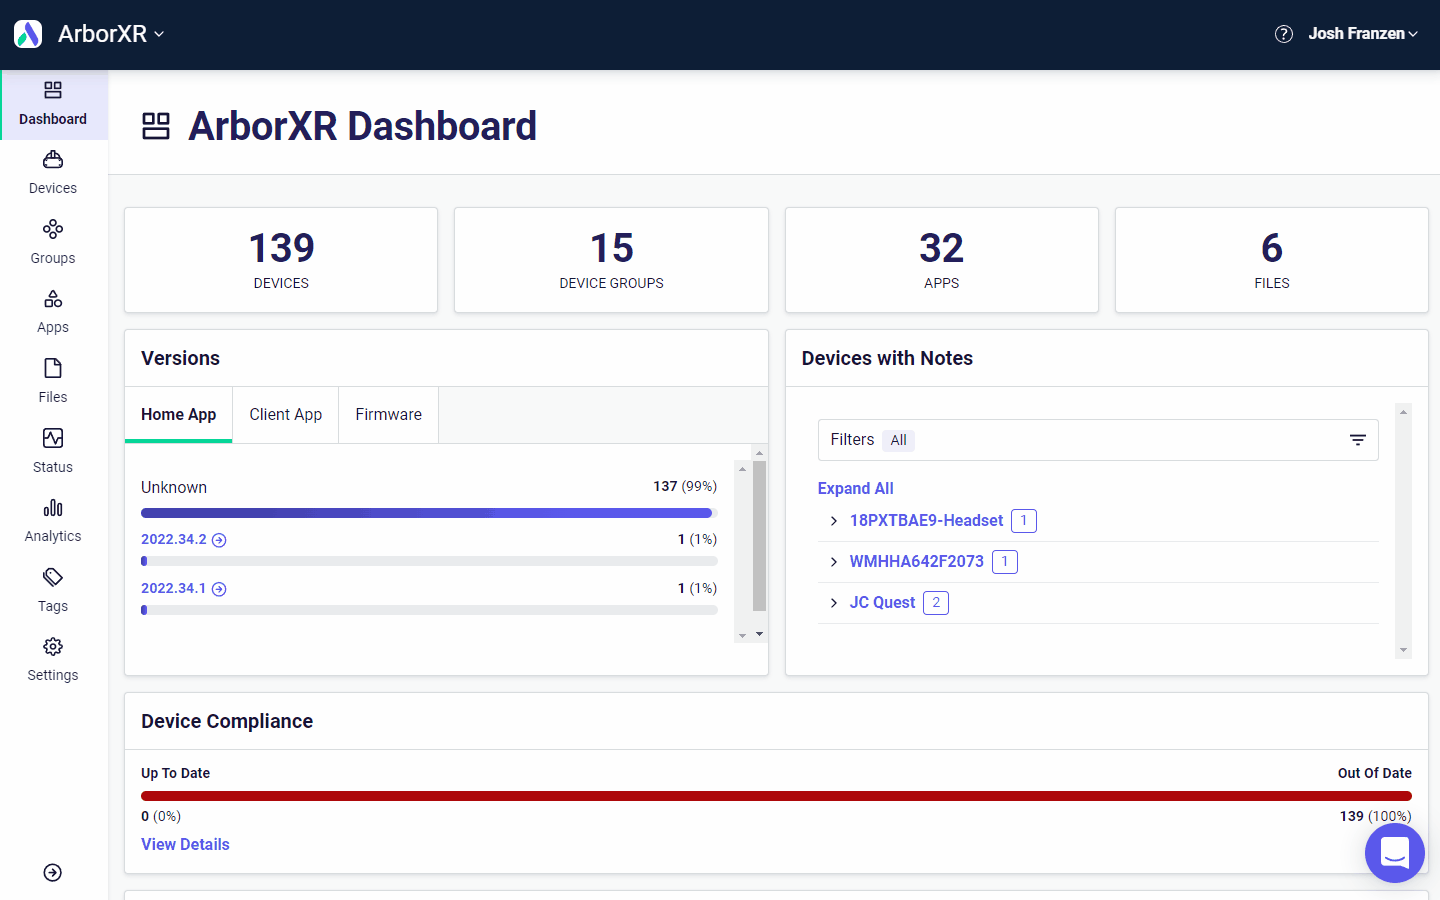Click the Devices with Notes scroll down arrow
The height and width of the screenshot is (900, 1440).
click(1403, 650)
